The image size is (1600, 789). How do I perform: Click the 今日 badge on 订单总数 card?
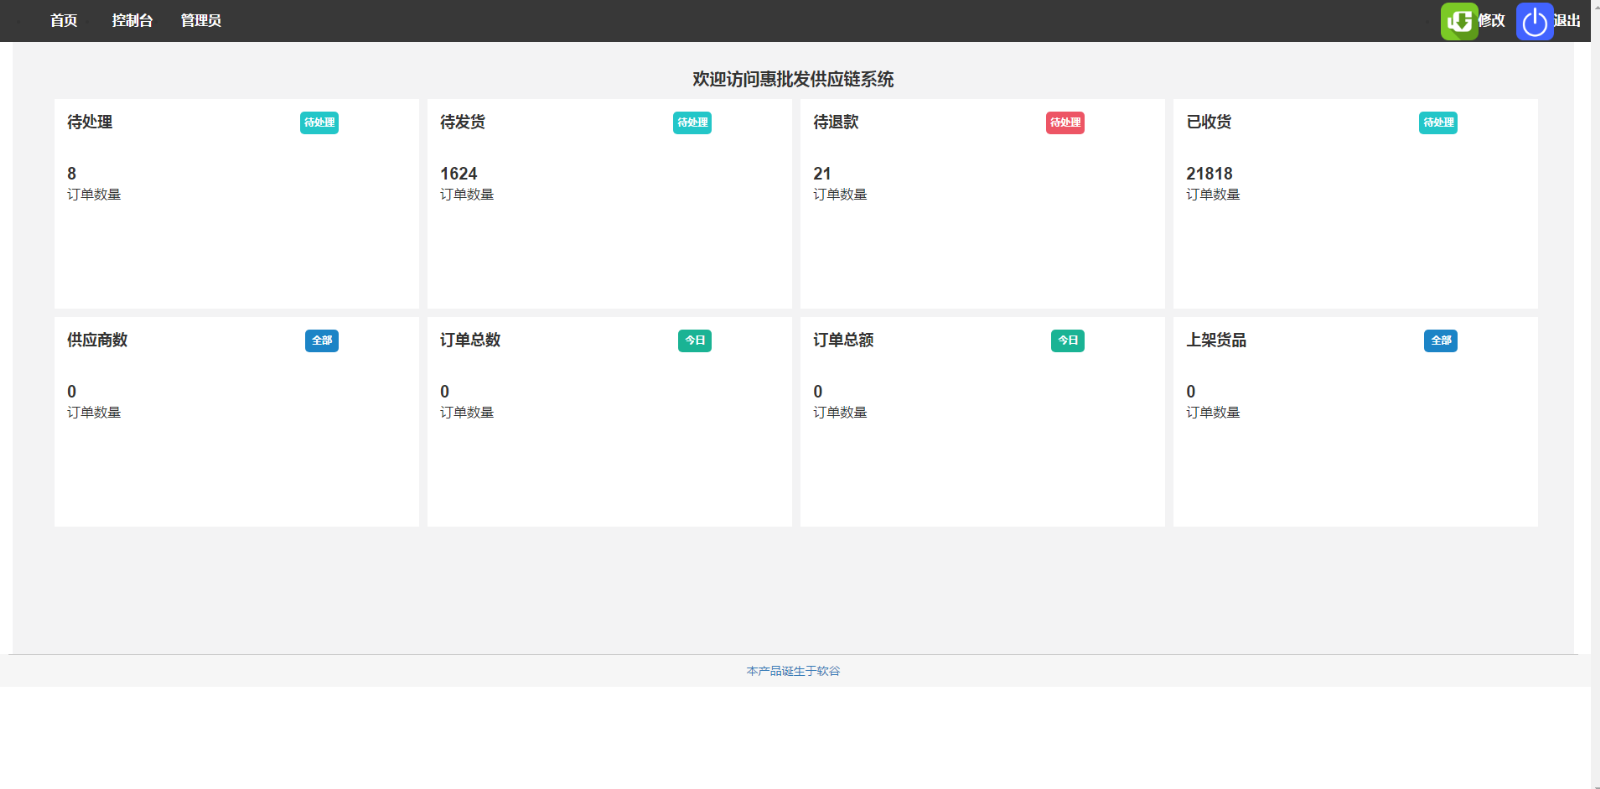point(695,341)
